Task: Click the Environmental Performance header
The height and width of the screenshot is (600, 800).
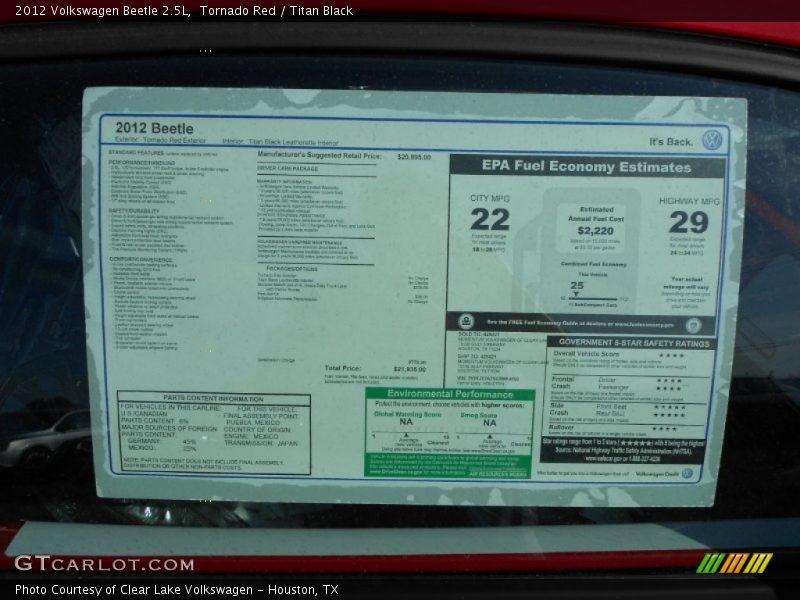Action: (x=450, y=394)
